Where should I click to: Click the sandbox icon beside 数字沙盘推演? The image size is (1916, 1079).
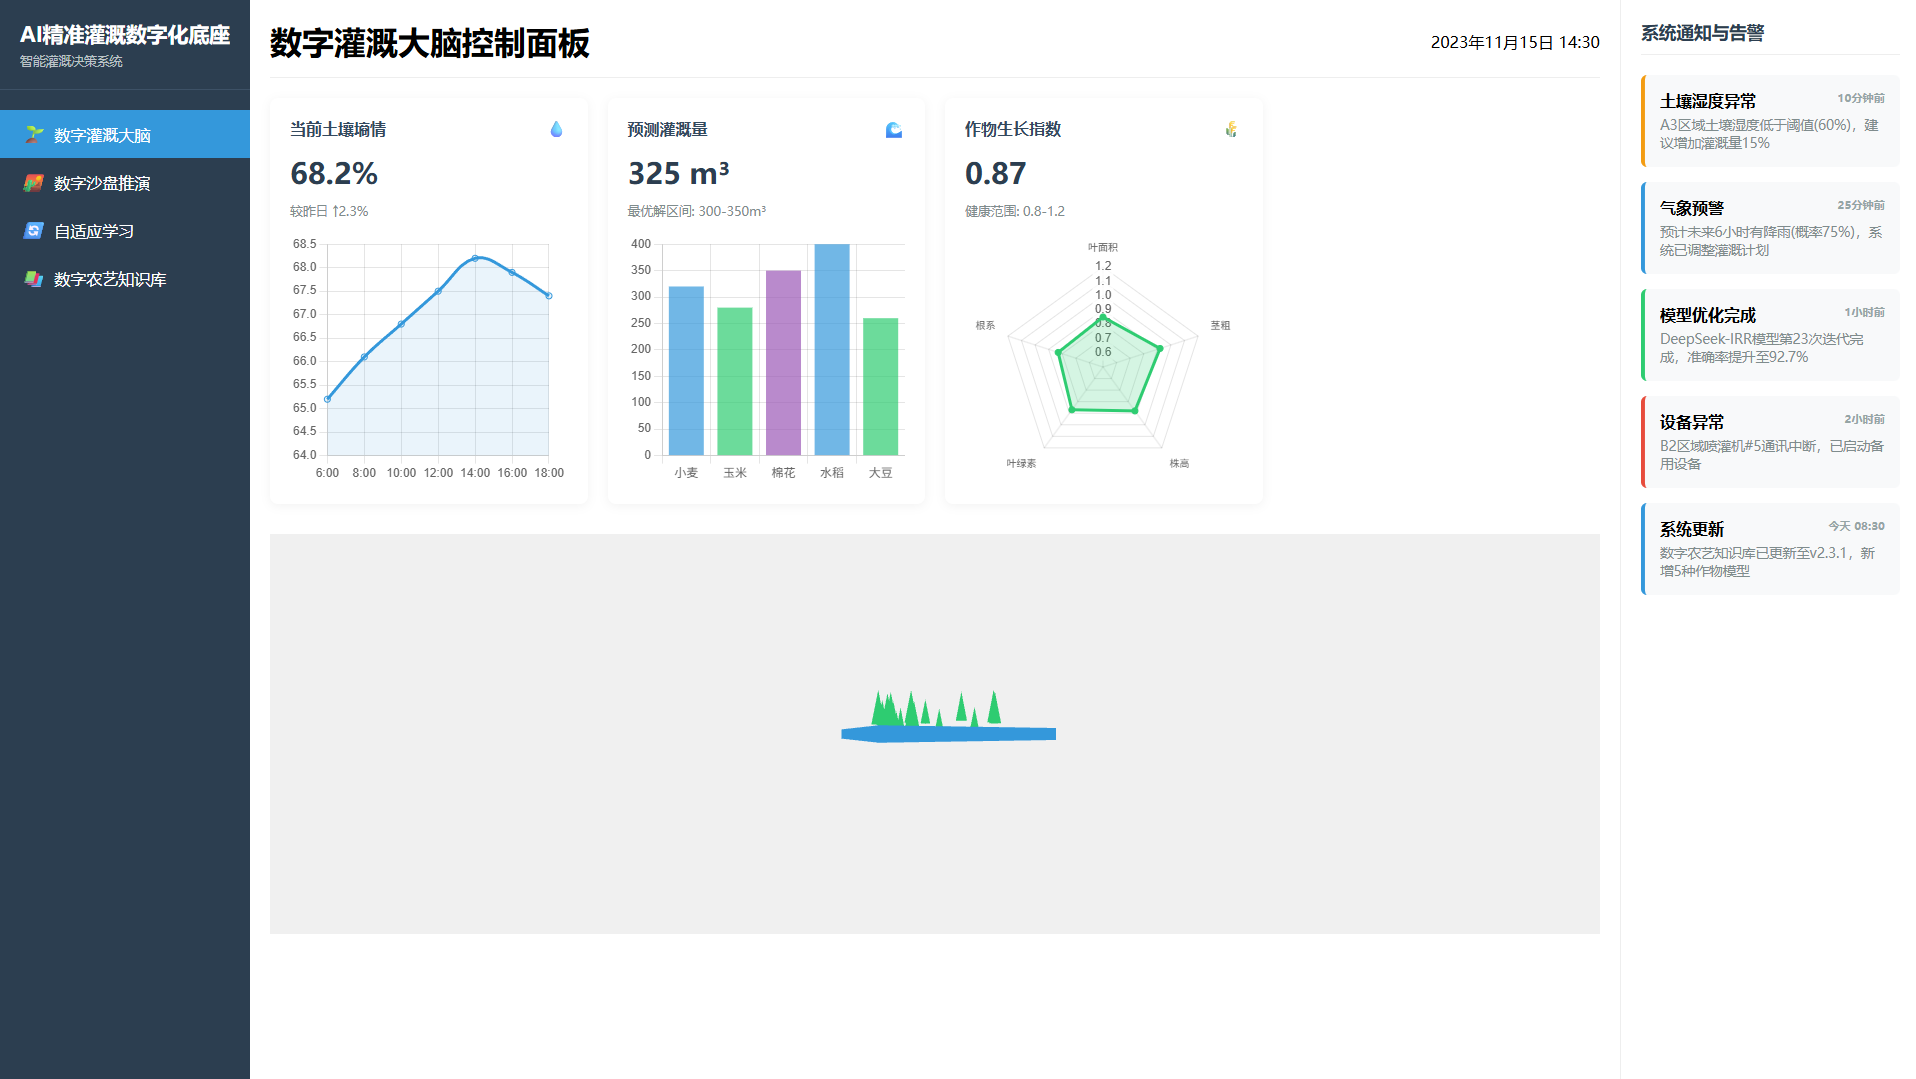click(x=34, y=183)
